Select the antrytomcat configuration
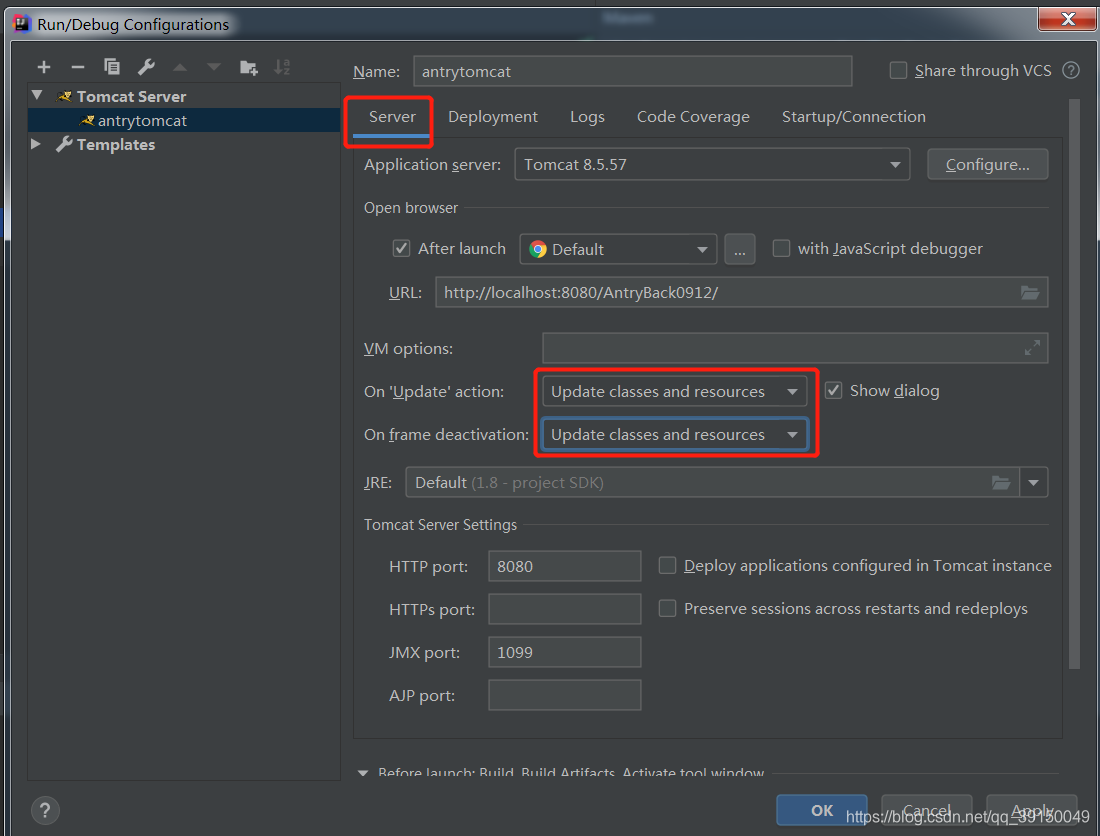The width and height of the screenshot is (1100, 836). click(x=184, y=120)
